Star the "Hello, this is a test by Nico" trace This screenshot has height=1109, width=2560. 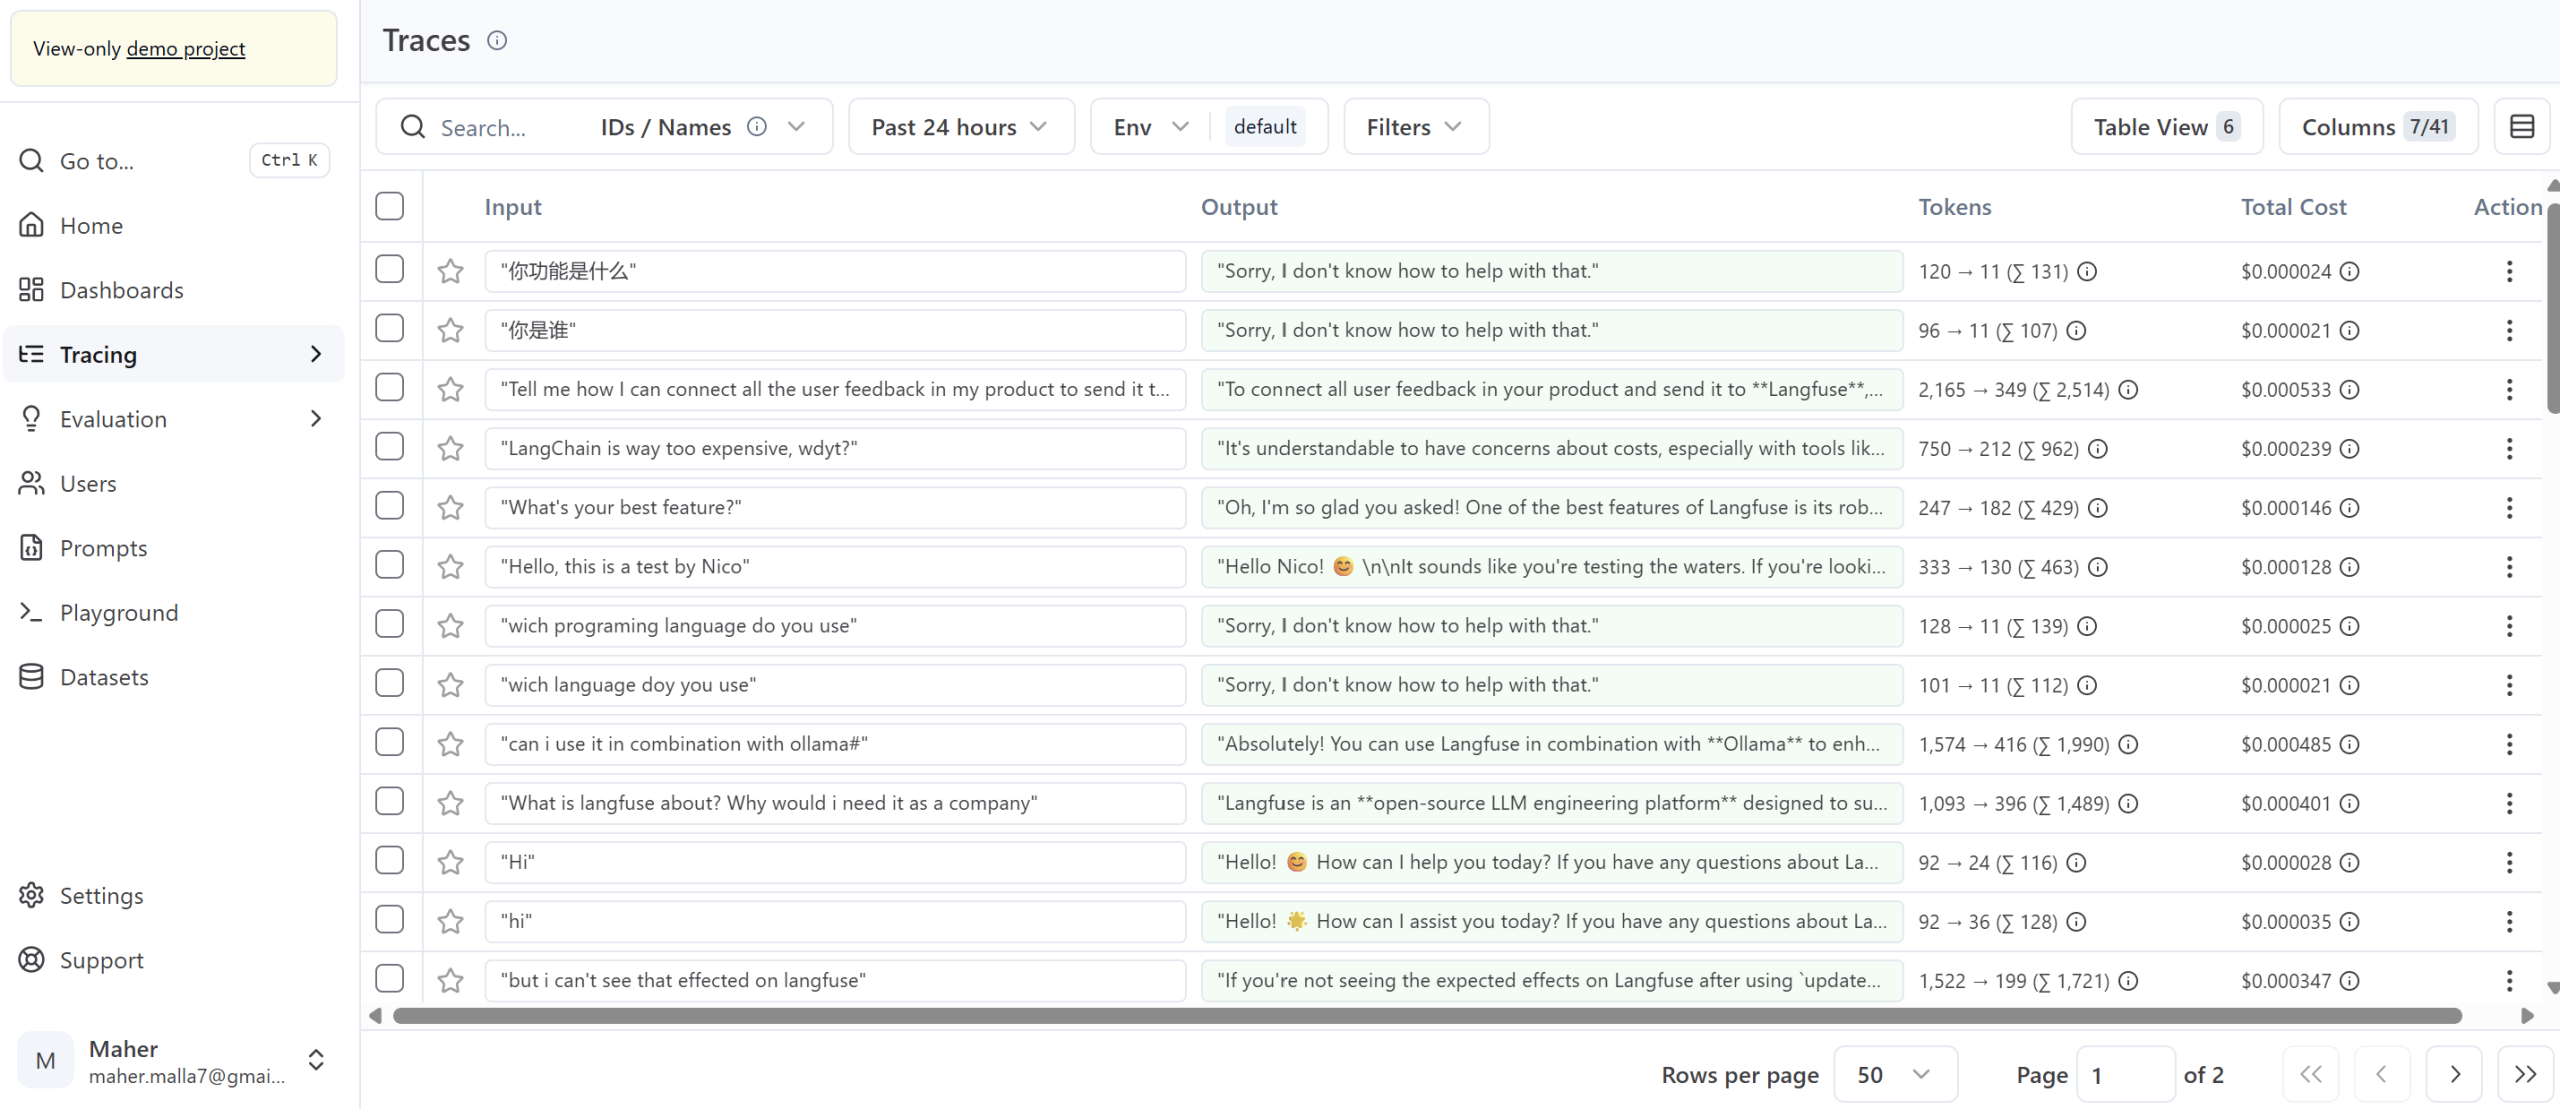click(451, 566)
